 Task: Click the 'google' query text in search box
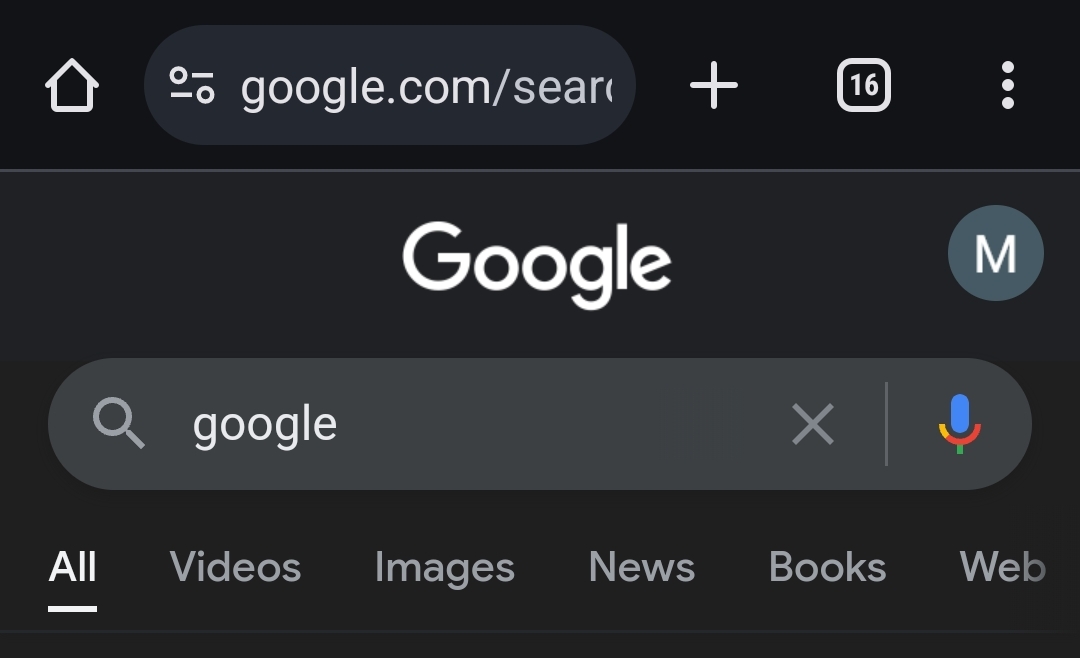[265, 425]
